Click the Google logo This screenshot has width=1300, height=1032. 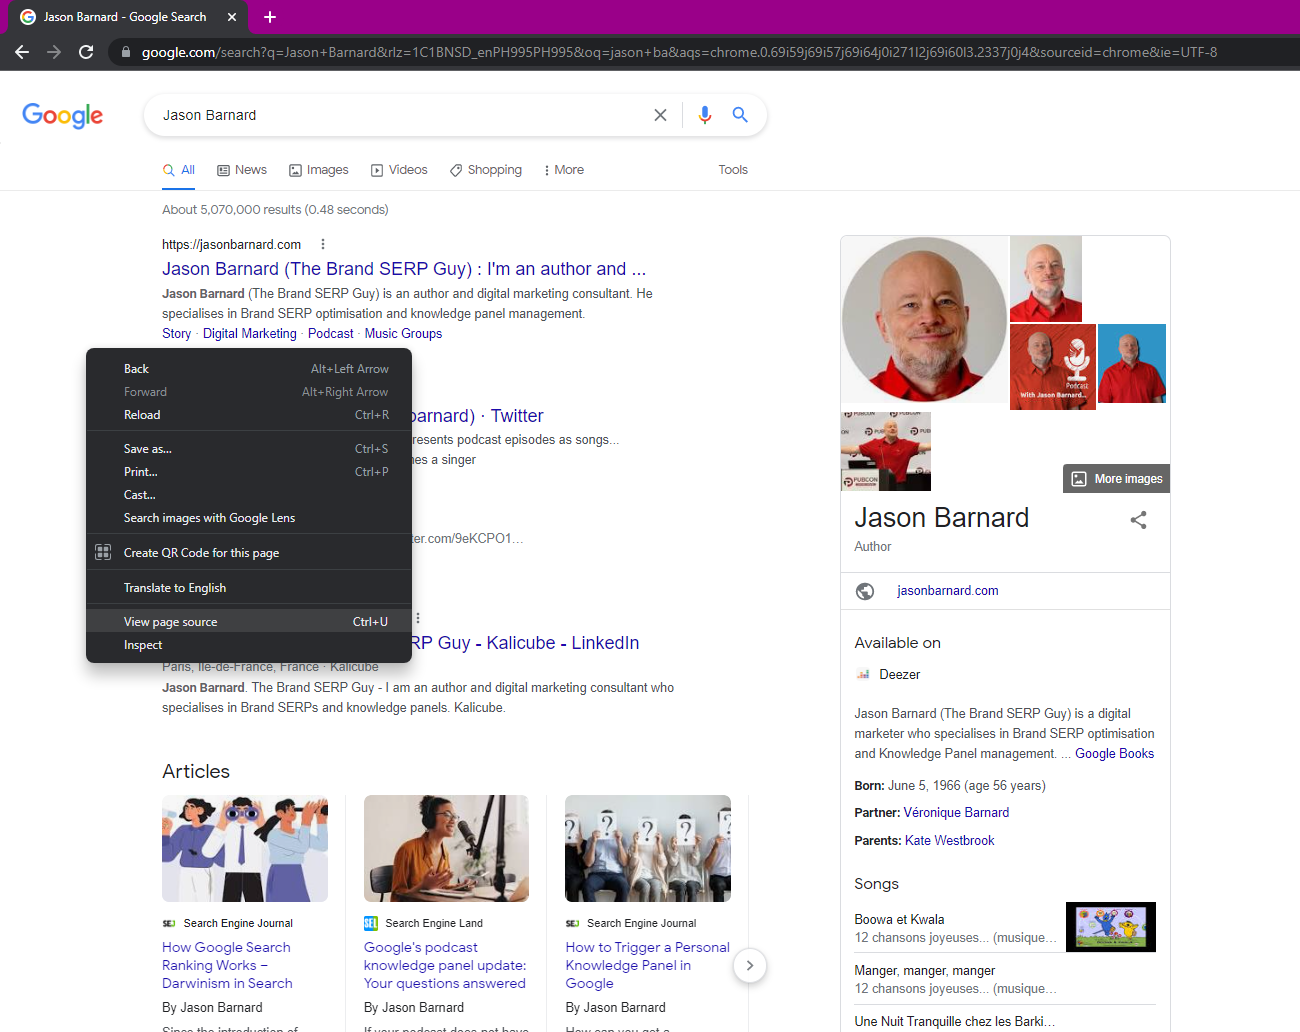63,116
